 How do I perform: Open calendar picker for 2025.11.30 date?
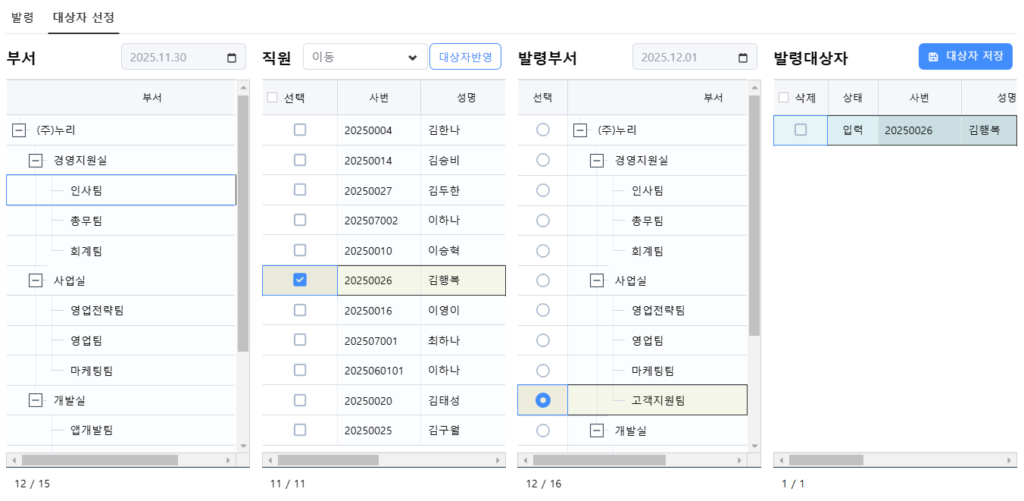(232, 58)
